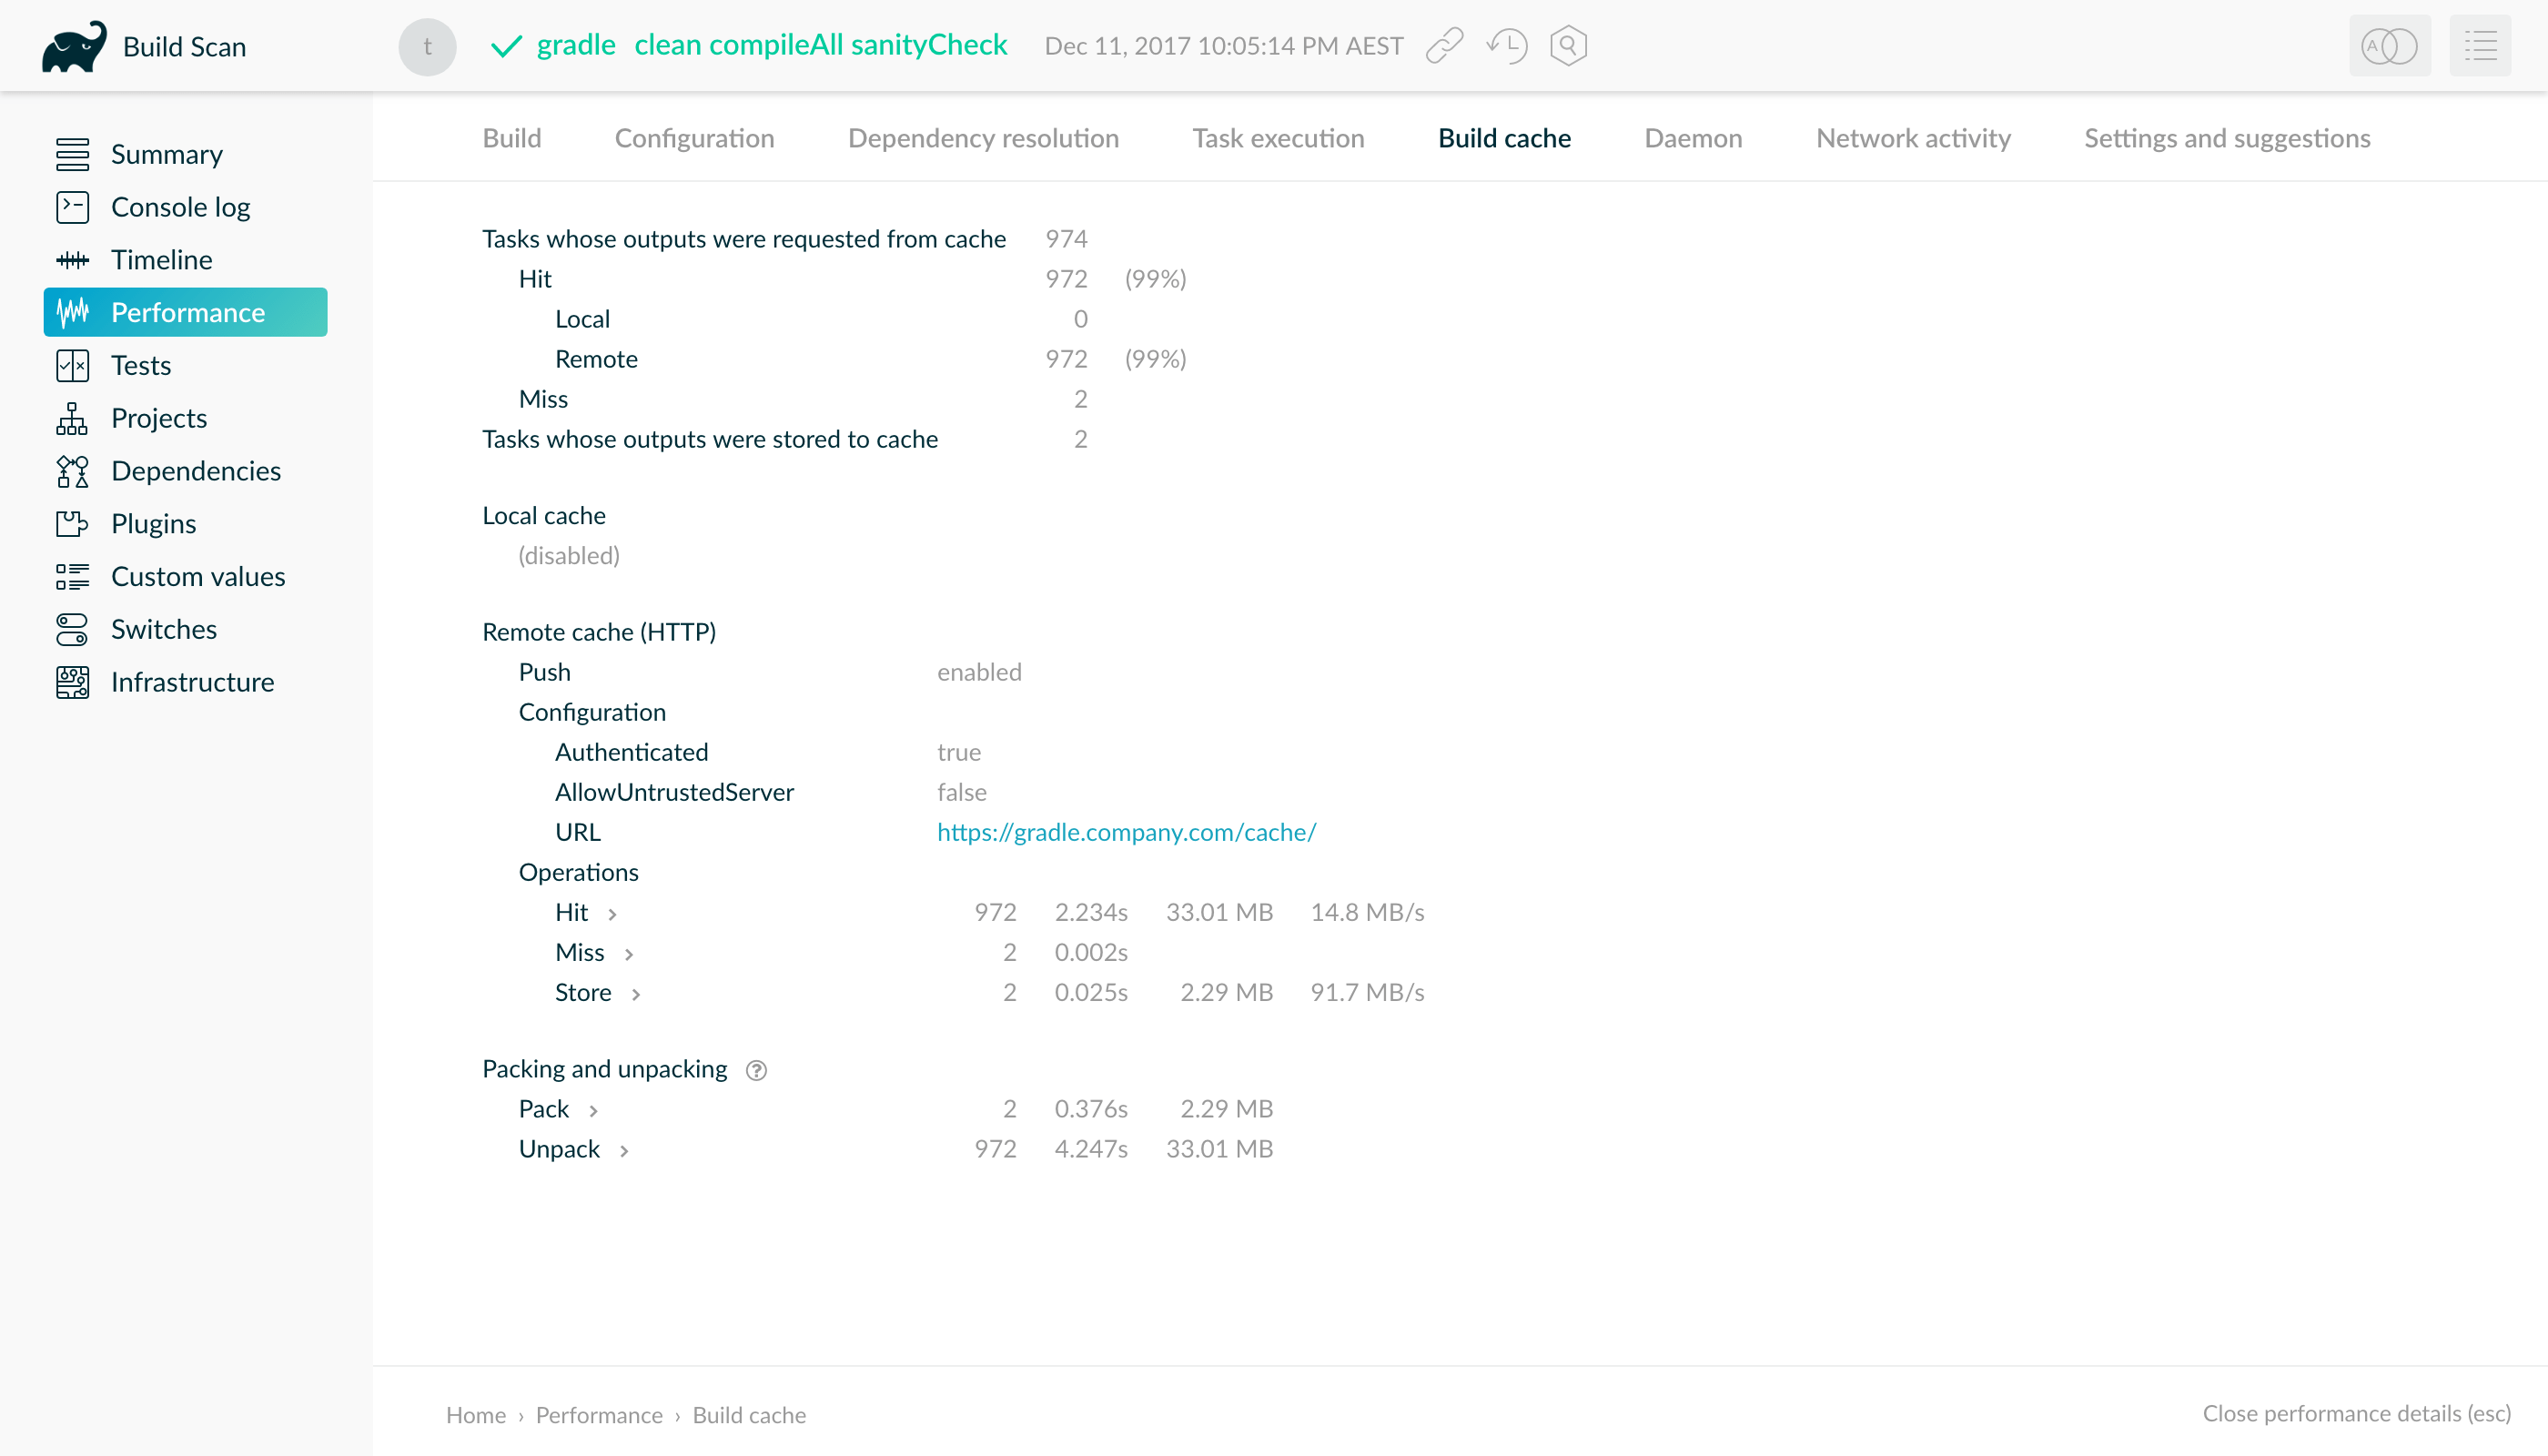Open the build scan link sharing icon
The image size is (2548, 1456).
pyautogui.click(x=1443, y=45)
